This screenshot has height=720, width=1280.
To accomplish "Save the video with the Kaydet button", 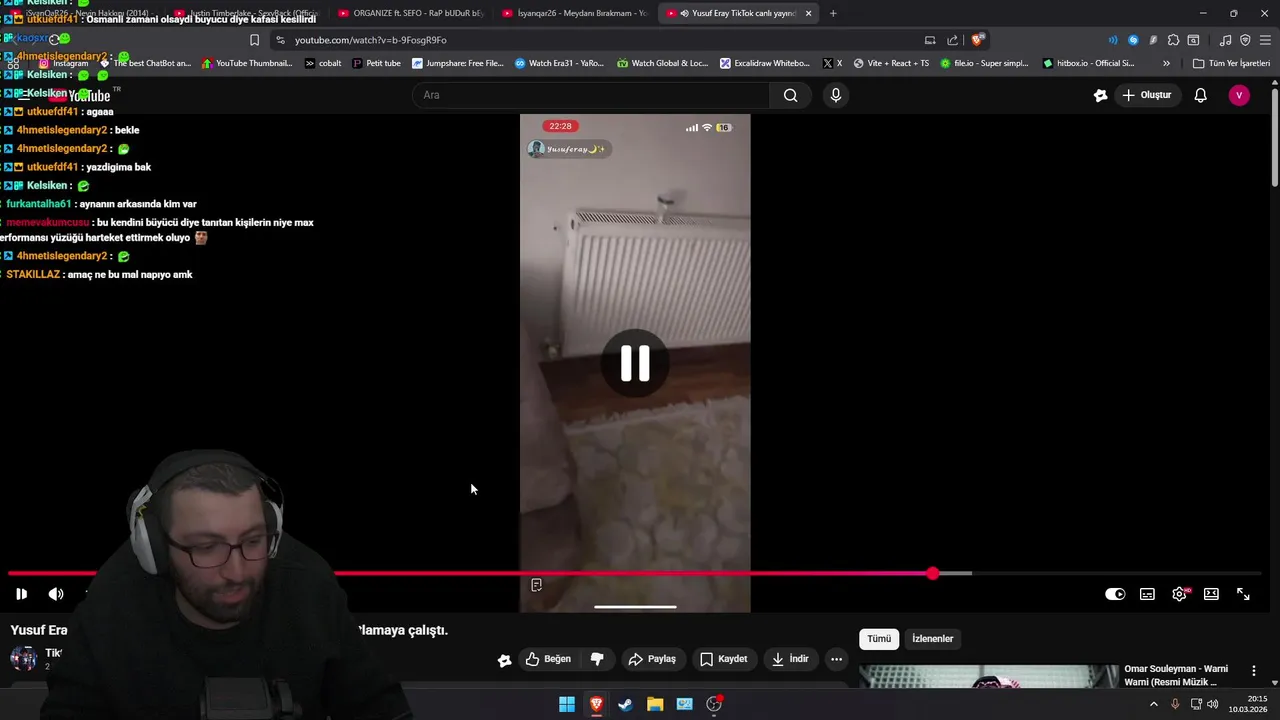I will [x=724, y=659].
